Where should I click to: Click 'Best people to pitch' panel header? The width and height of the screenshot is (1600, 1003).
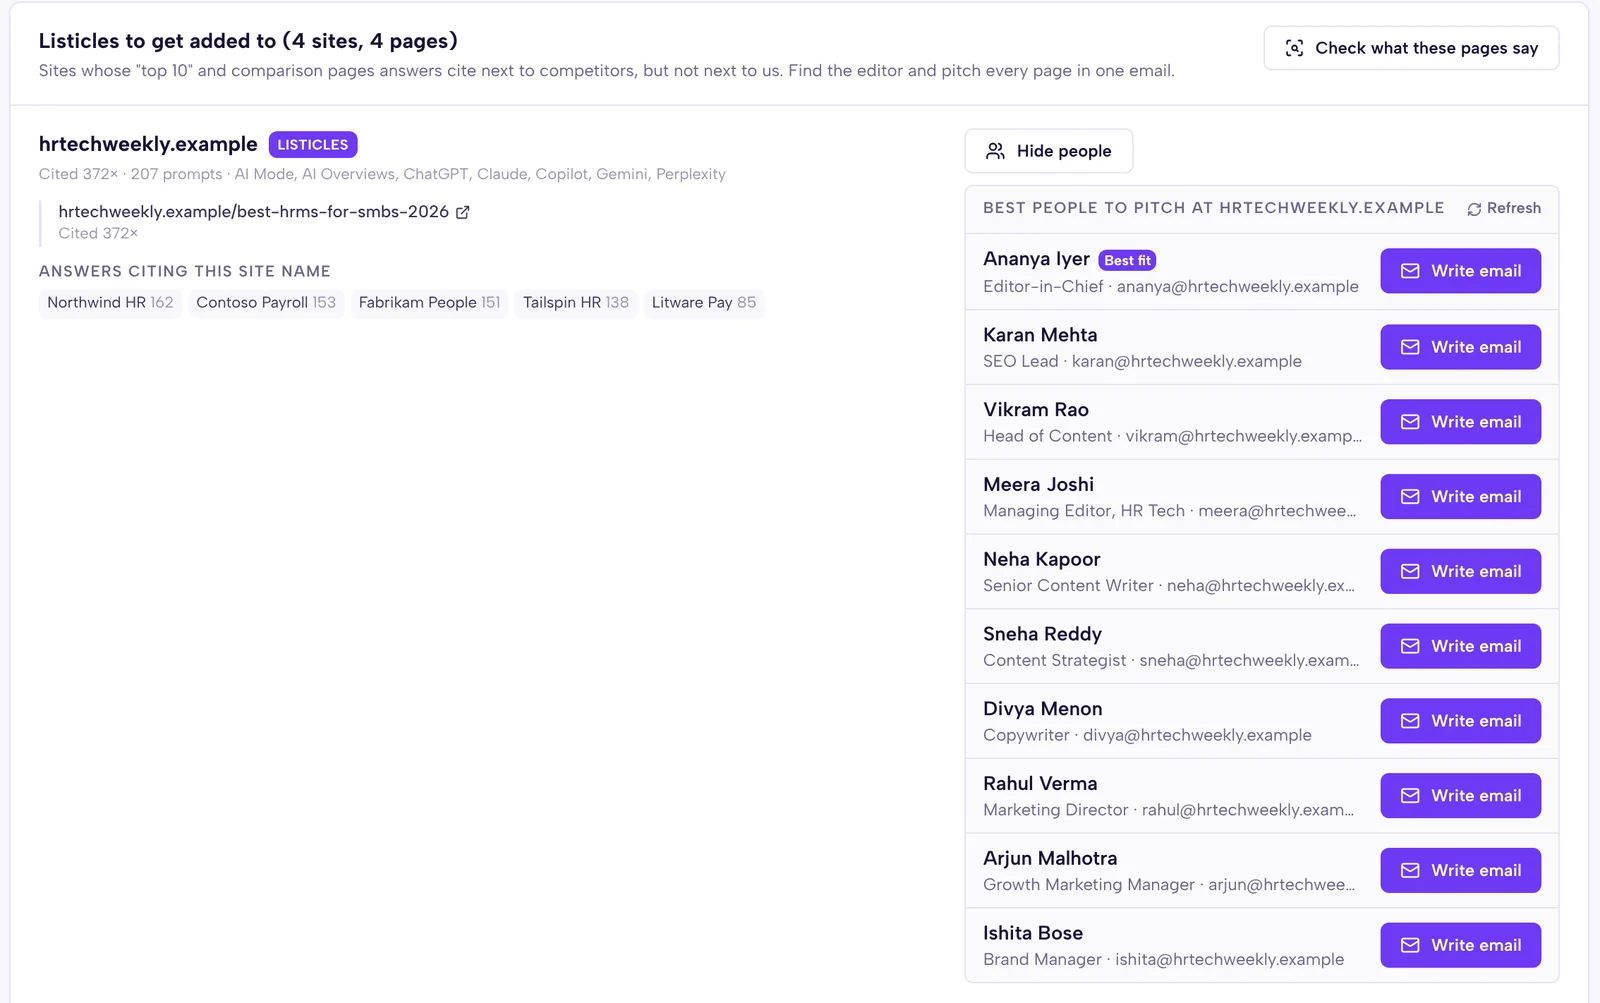[1213, 208]
